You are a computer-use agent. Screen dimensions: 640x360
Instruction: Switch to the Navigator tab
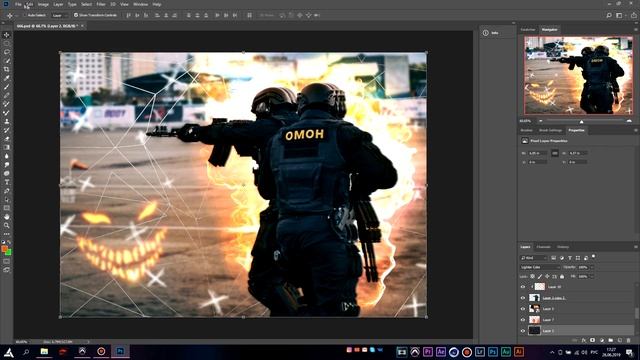coord(549,29)
